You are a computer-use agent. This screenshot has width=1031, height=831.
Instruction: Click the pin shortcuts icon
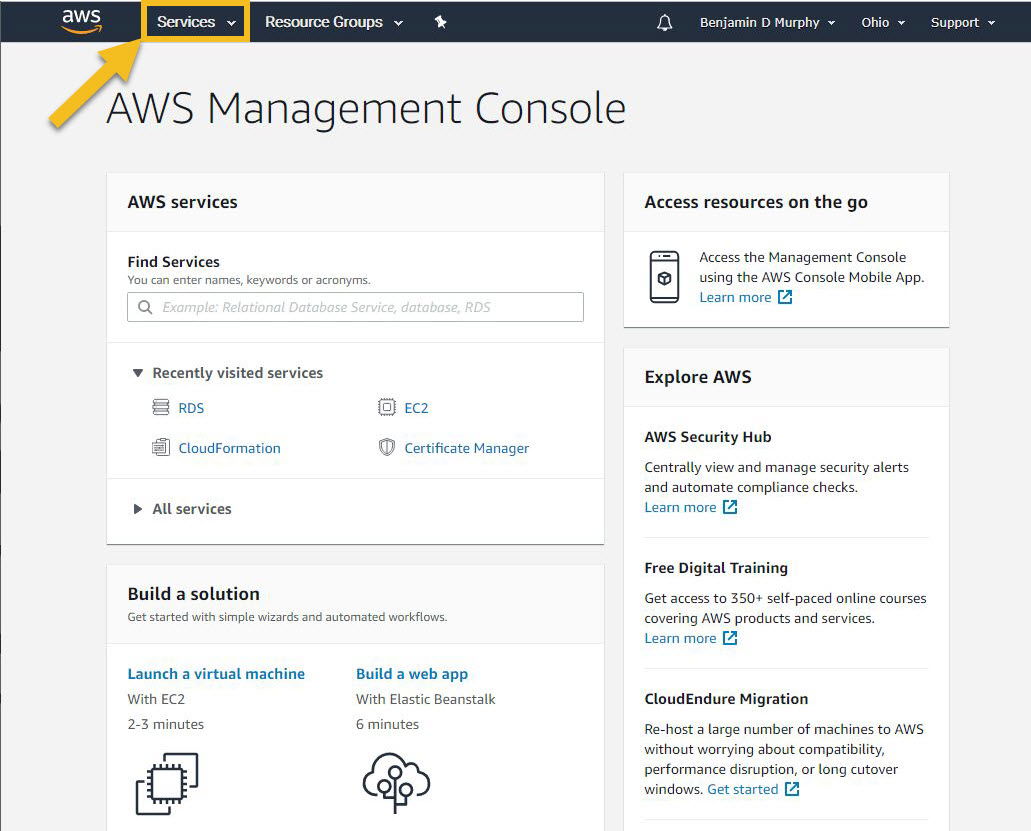[441, 22]
